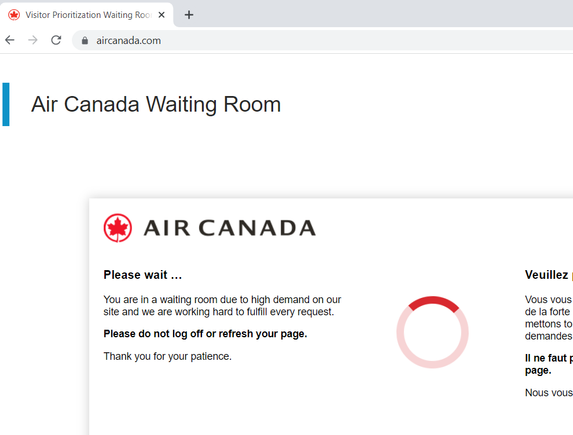Click the AIR CANADA wordmark logo
Viewport: 573px width, 435px height.
230,228
